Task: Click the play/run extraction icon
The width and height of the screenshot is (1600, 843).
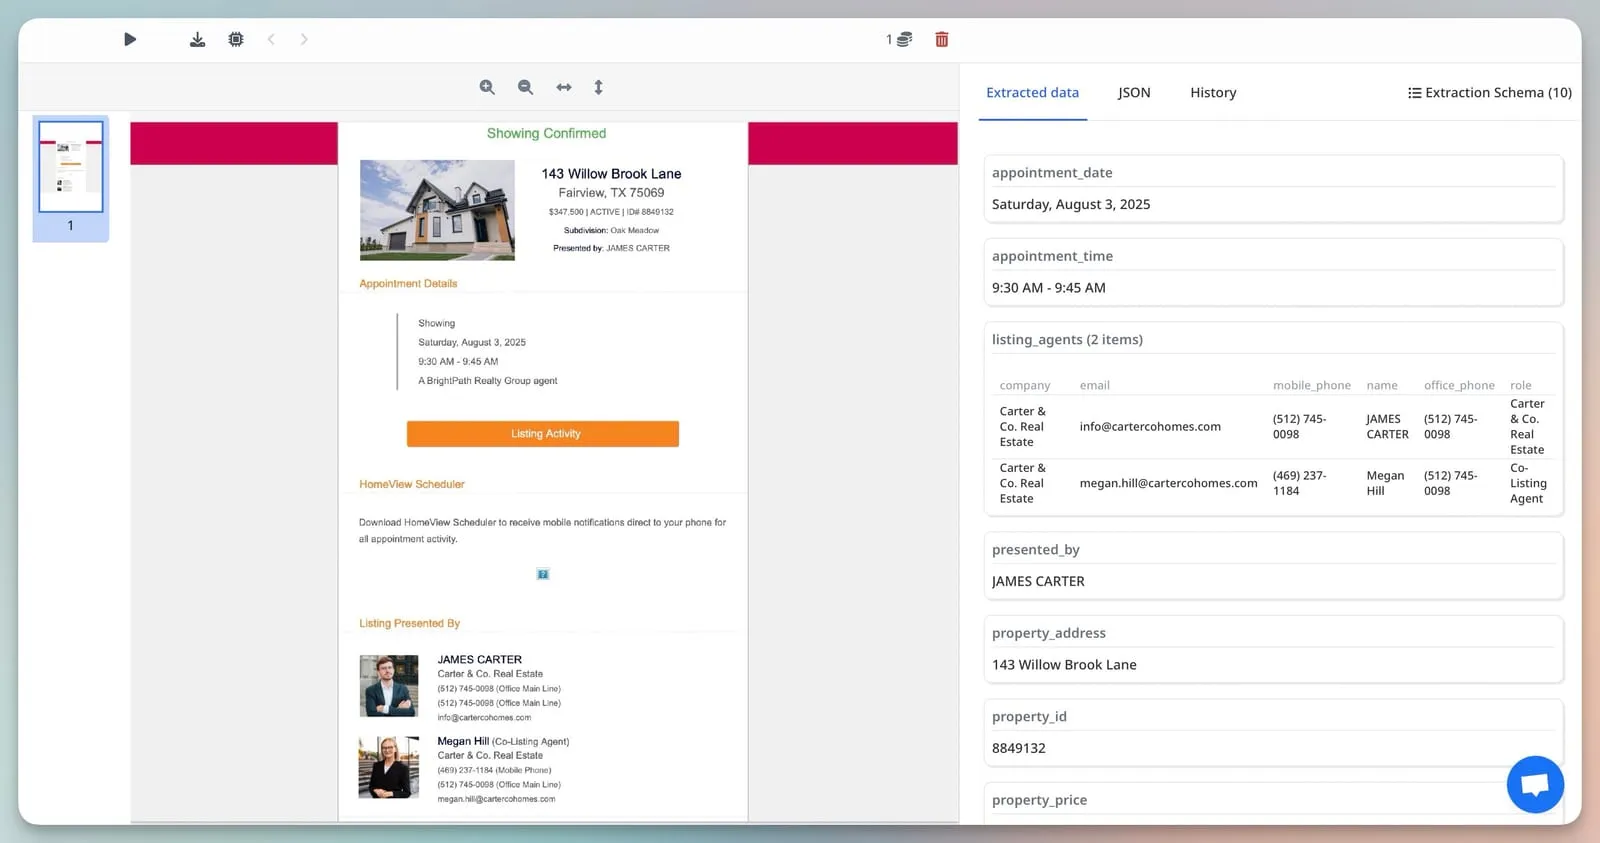Action: tap(130, 40)
